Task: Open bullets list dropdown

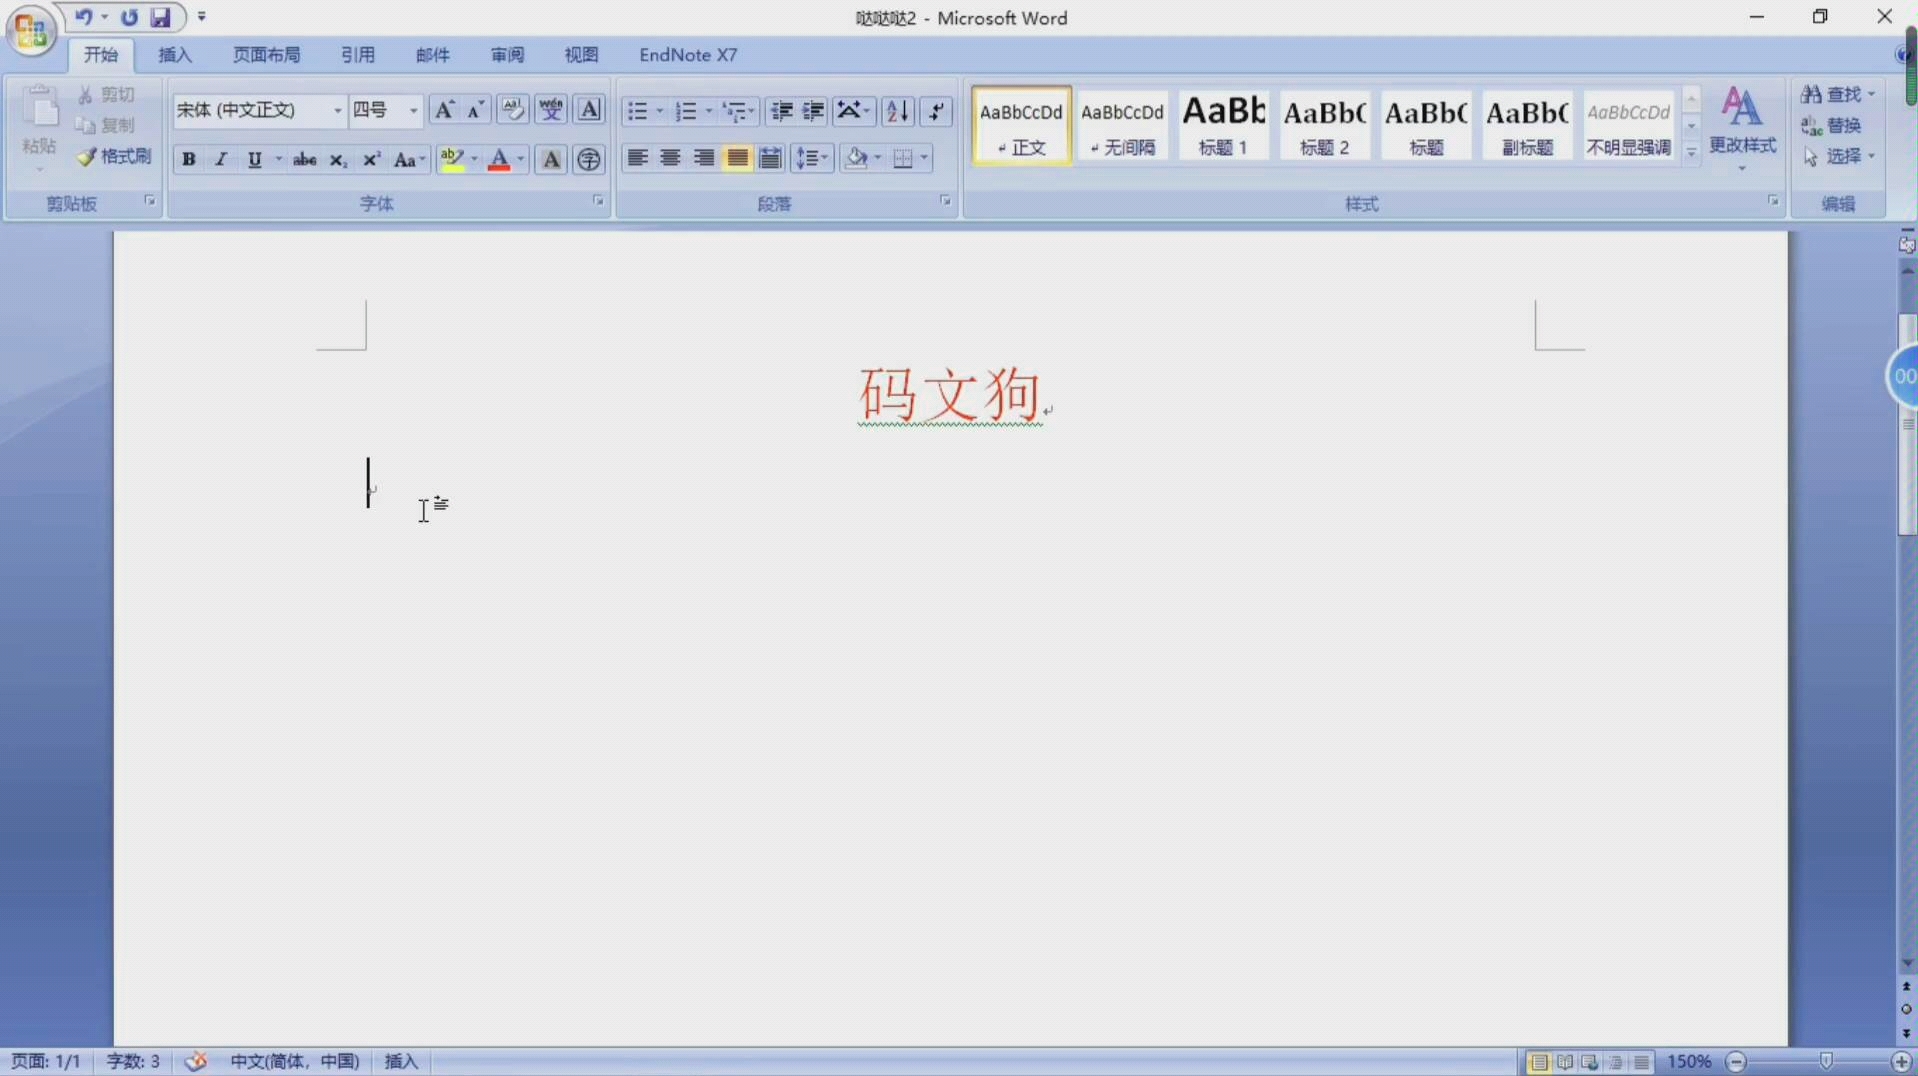Action: pyautogui.click(x=659, y=110)
